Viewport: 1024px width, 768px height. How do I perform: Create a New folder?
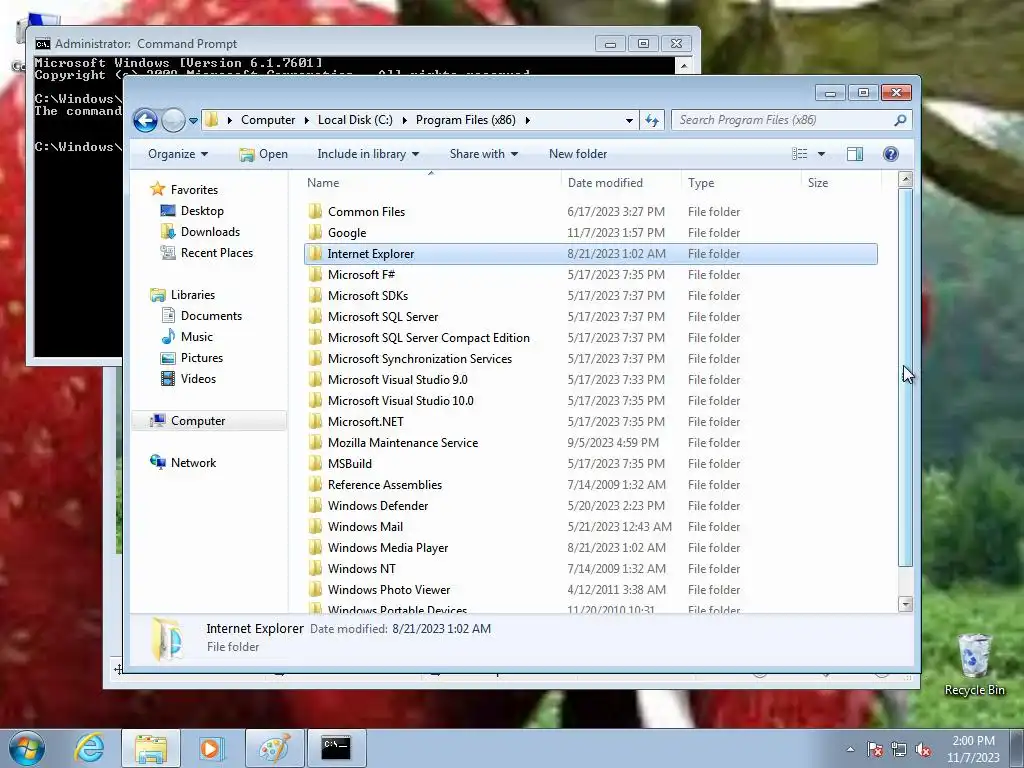tap(578, 154)
